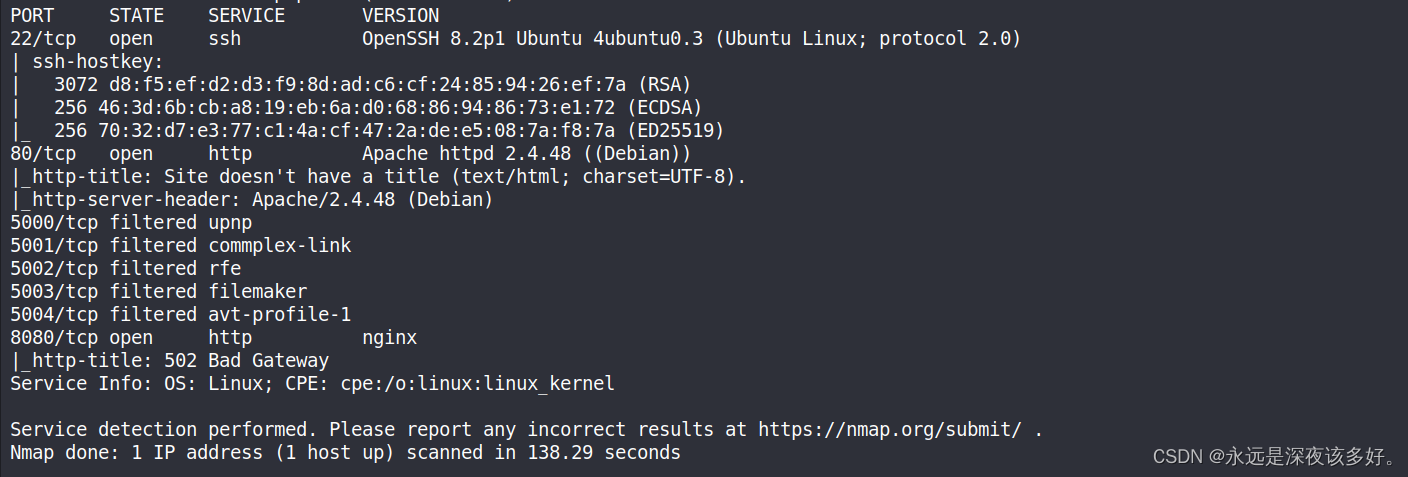Click the Nmap done summary line
This screenshot has width=1408, height=477.
coord(345,452)
